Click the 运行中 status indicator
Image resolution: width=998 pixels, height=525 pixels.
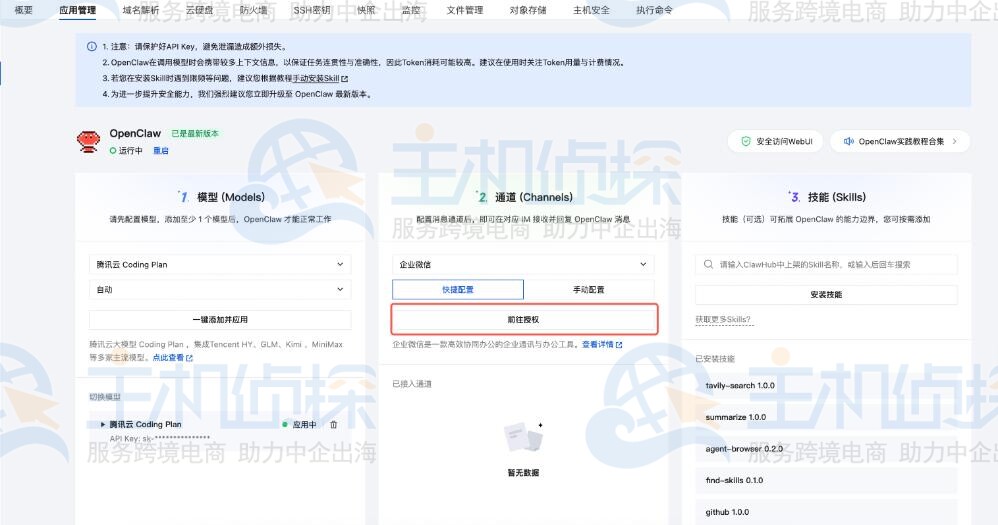[x=126, y=151]
